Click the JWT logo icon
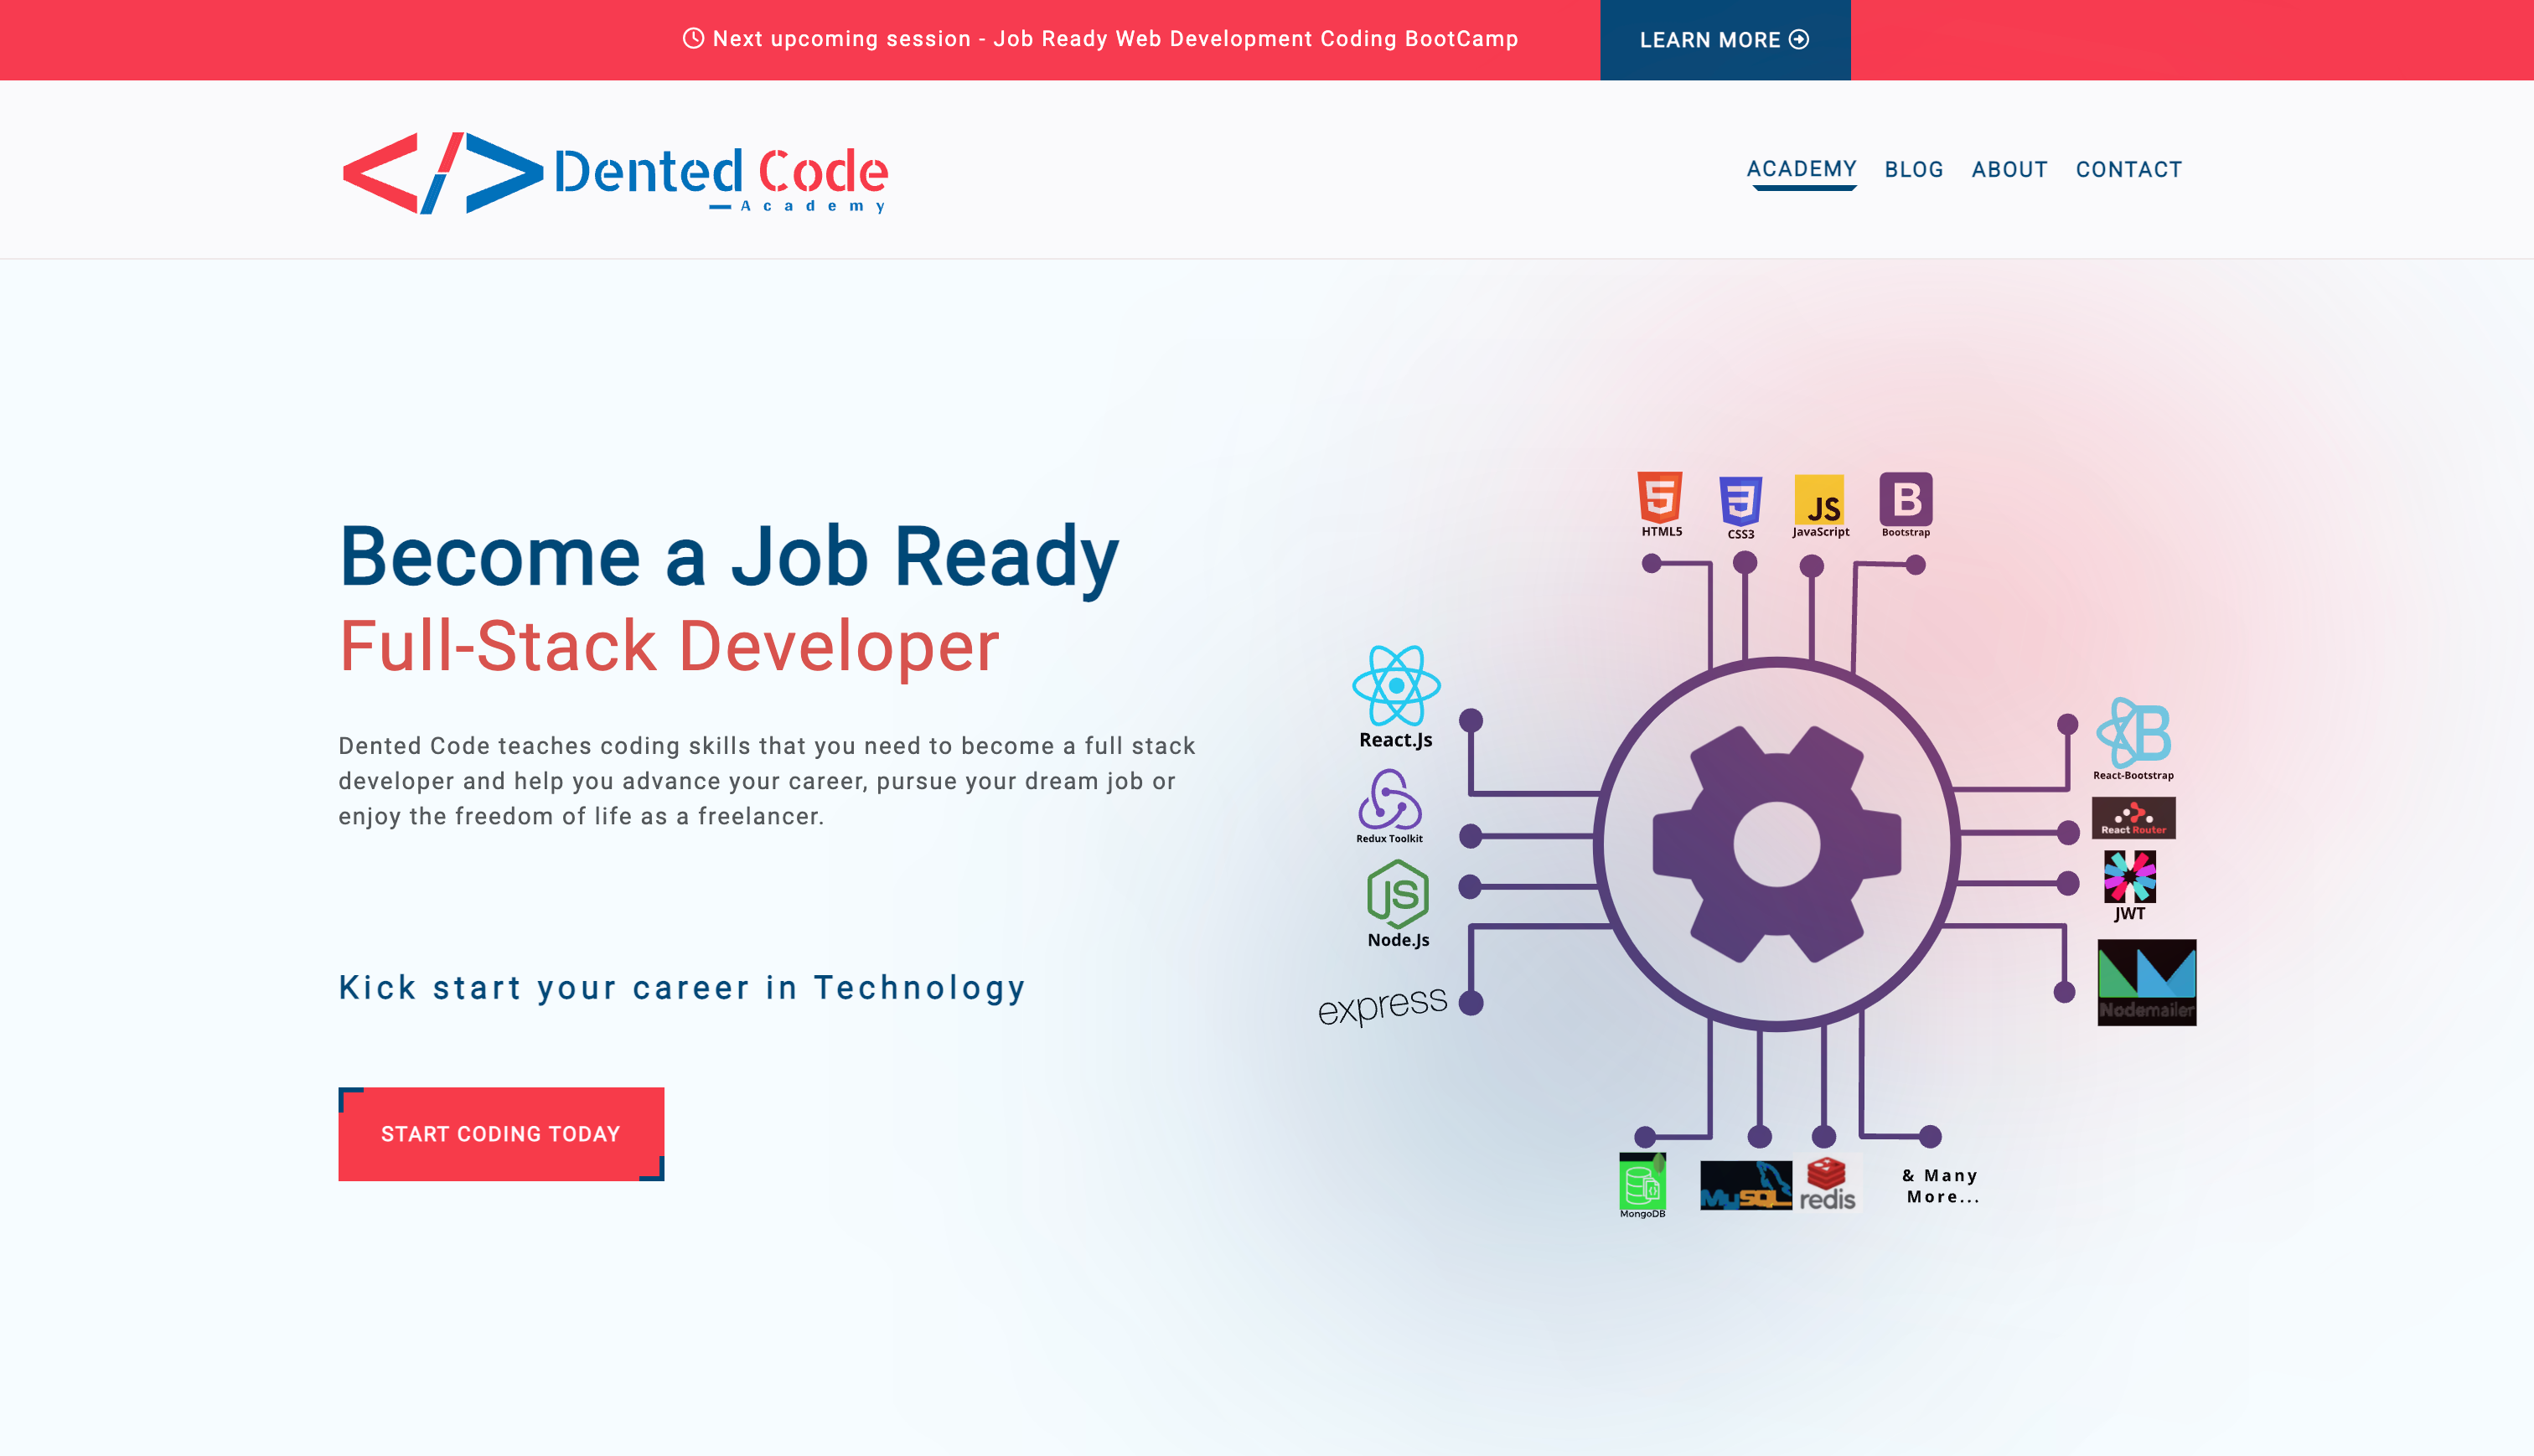Image resolution: width=2534 pixels, height=1456 pixels. (2129, 876)
